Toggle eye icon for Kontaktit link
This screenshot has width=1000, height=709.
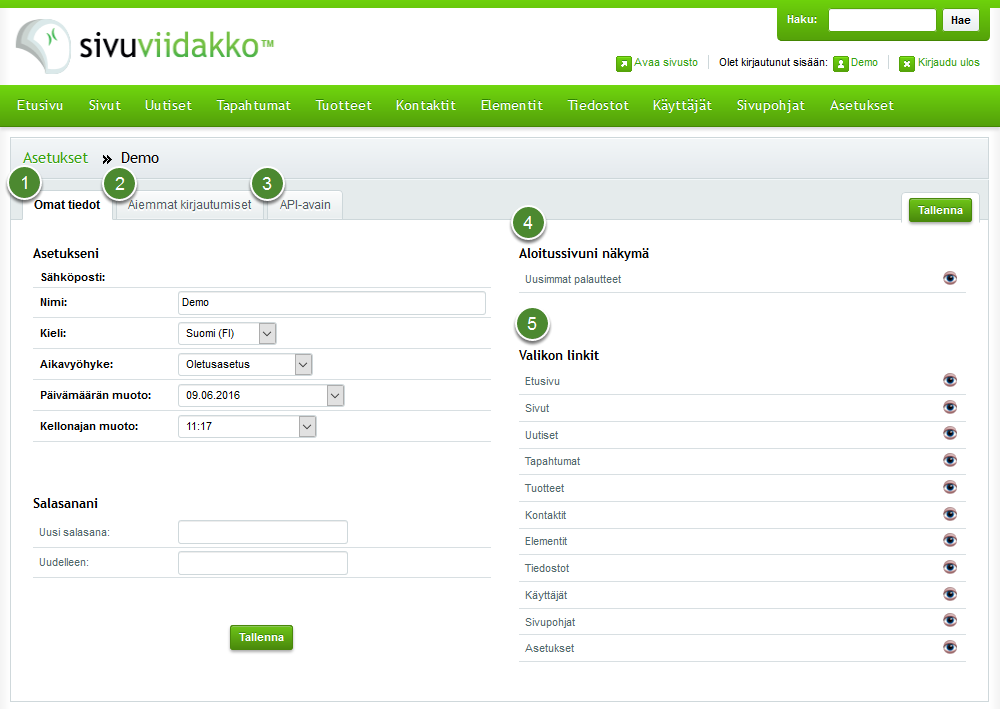coord(950,514)
